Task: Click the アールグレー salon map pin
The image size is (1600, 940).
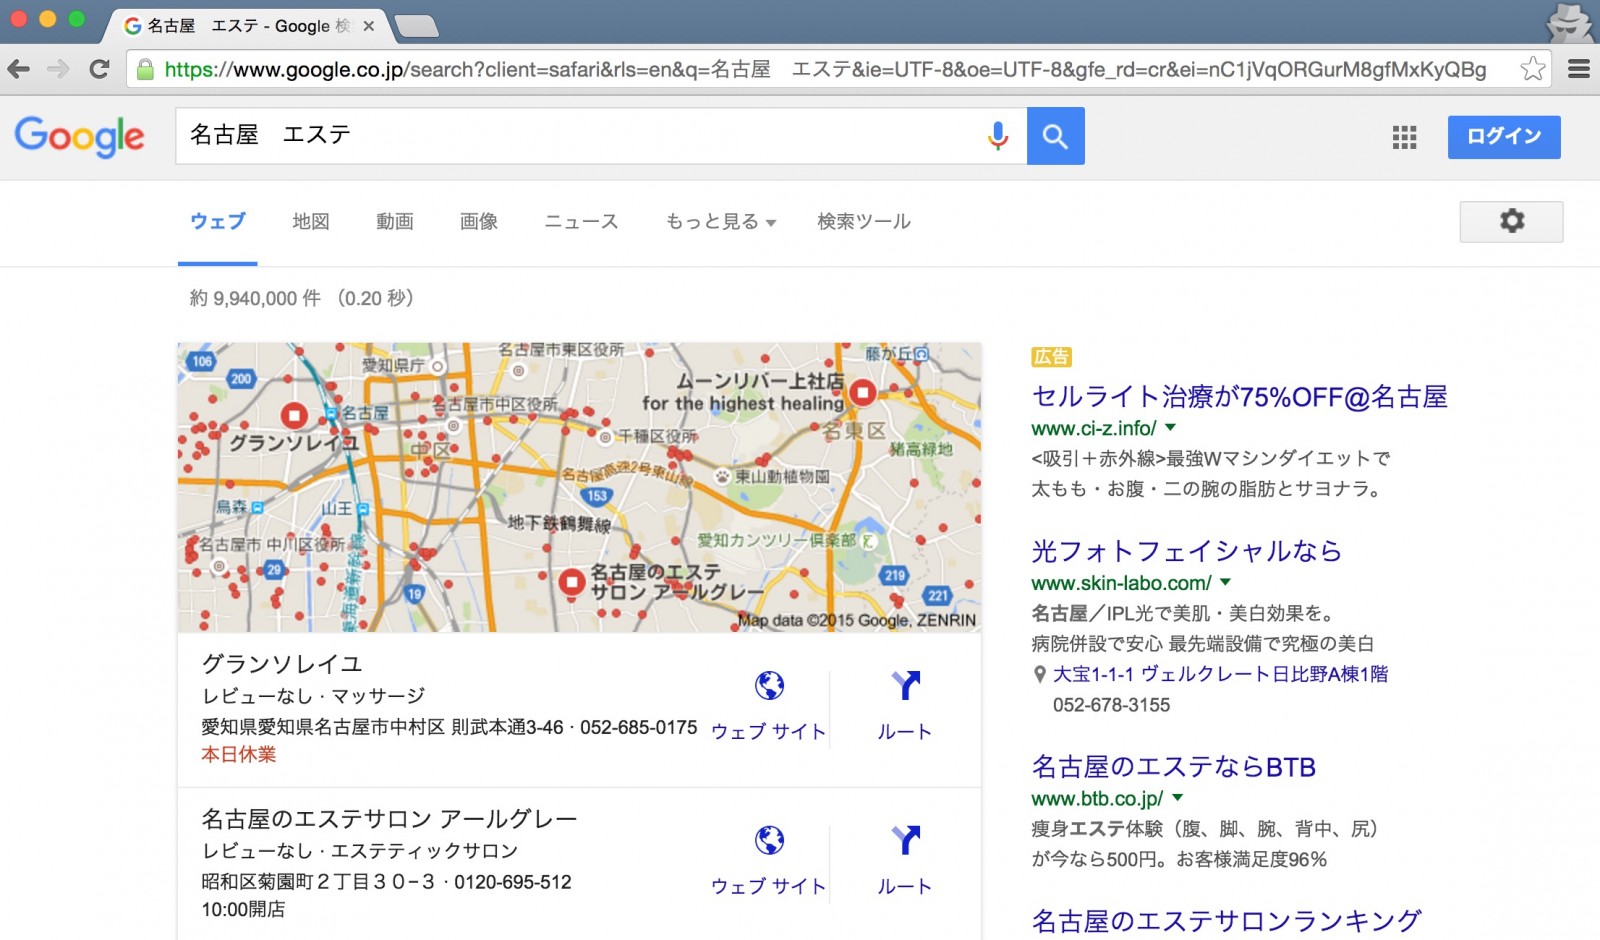Action: point(572,581)
